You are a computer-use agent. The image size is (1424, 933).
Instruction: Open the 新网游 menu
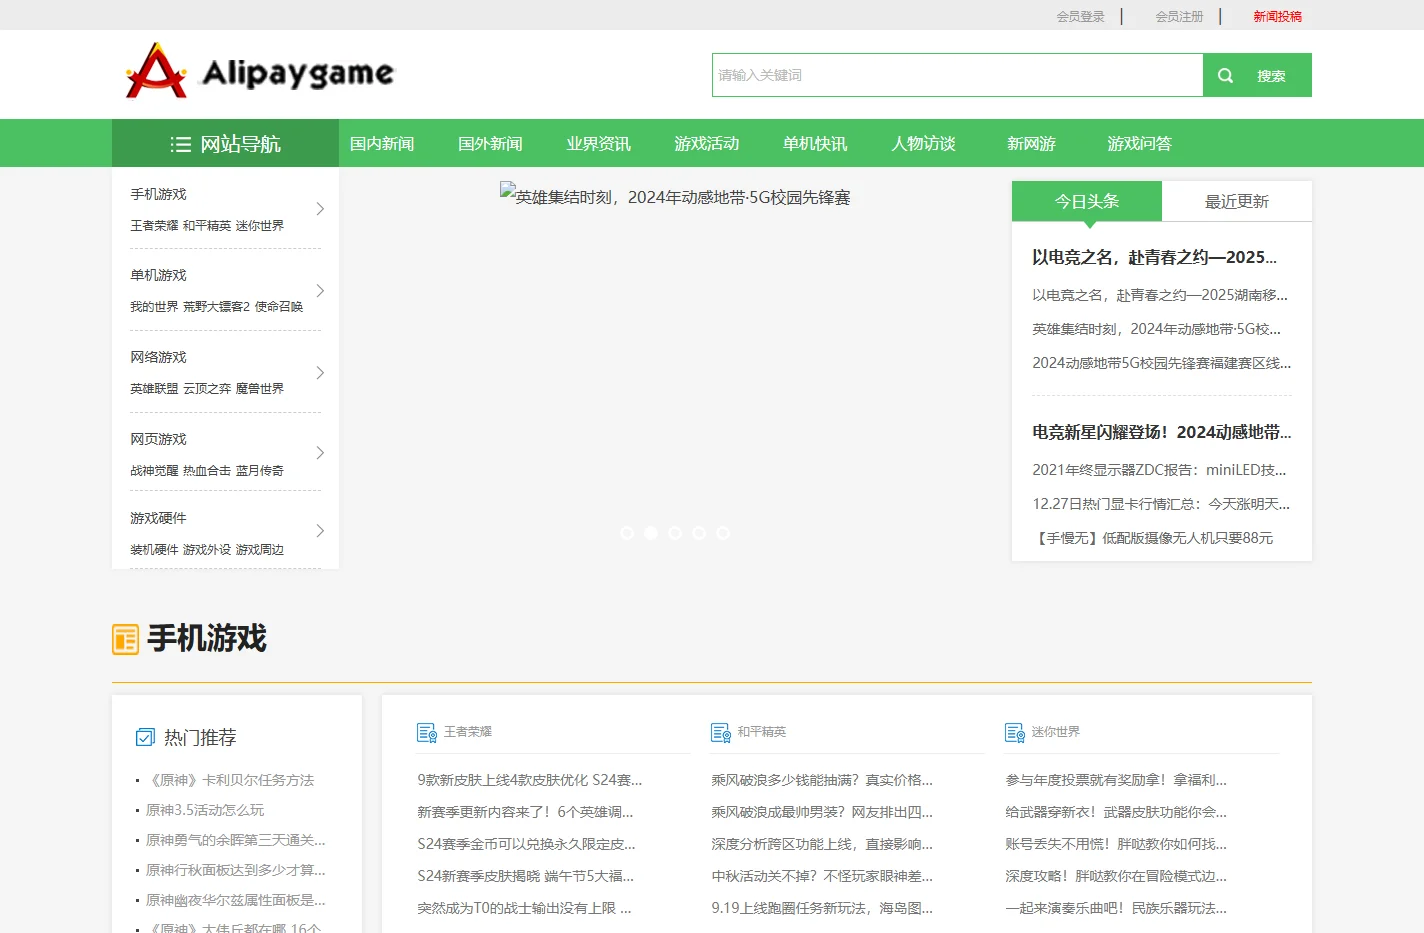pyautogui.click(x=1031, y=143)
